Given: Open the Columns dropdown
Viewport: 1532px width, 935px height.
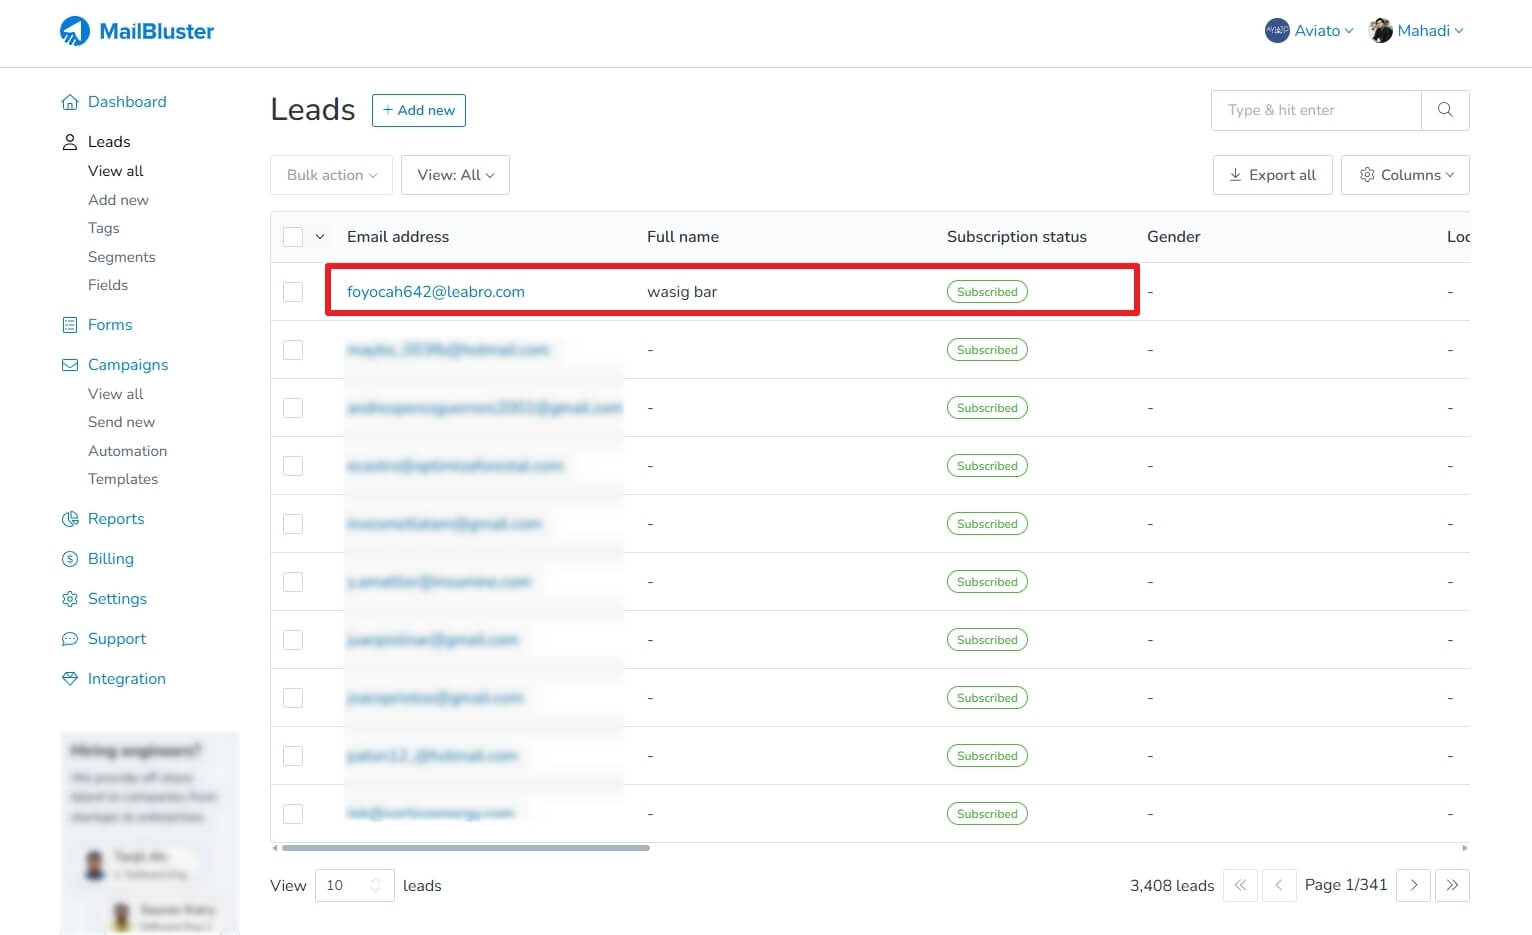Looking at the screenshot, I should pyautogui.click(x=1405, y=175).
